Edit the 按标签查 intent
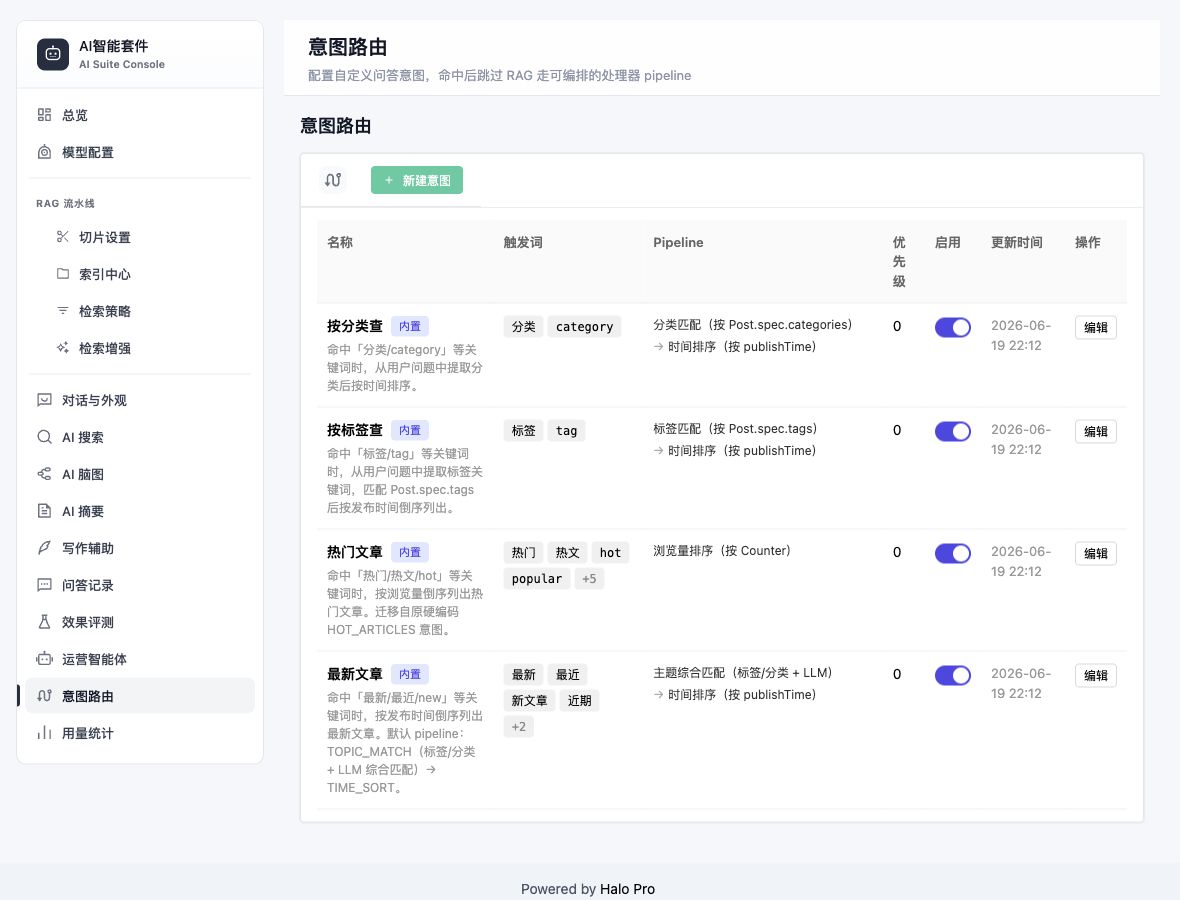Image resolution: width=1180 pixels, height=900 pixels. [x=1096, y=431]
